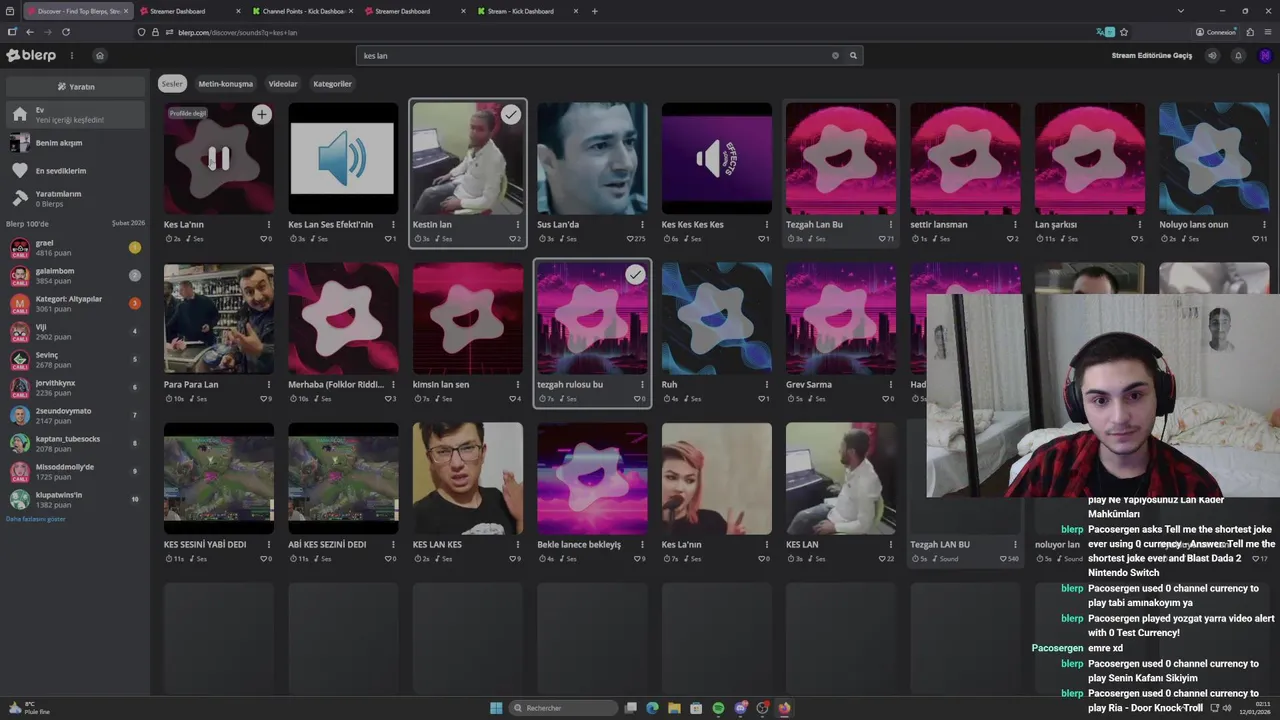Open options menu for Kes Lan Ses Efekti'nin
The image size is (1280, 720).
[393, 224]
